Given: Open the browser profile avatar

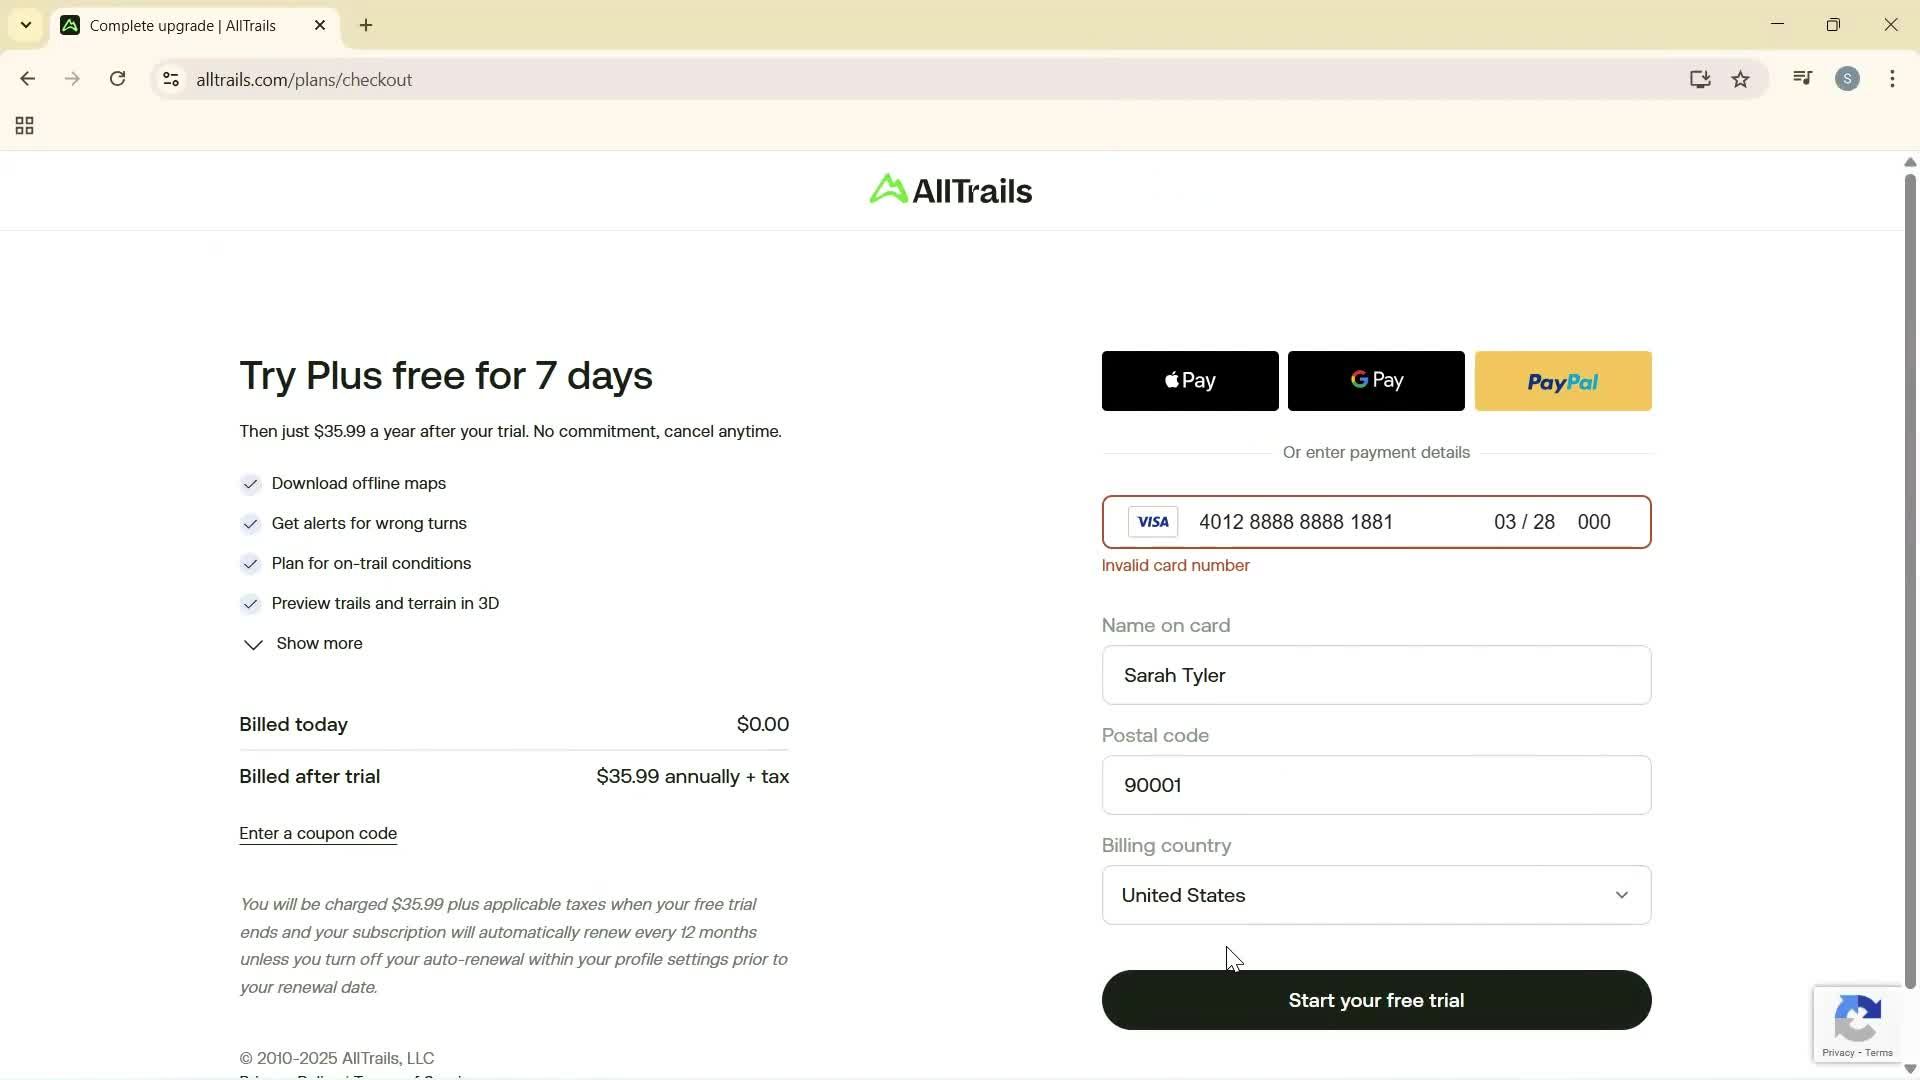Looking at the screenshot, I should pyautogui.click(x=1847, y=79).
